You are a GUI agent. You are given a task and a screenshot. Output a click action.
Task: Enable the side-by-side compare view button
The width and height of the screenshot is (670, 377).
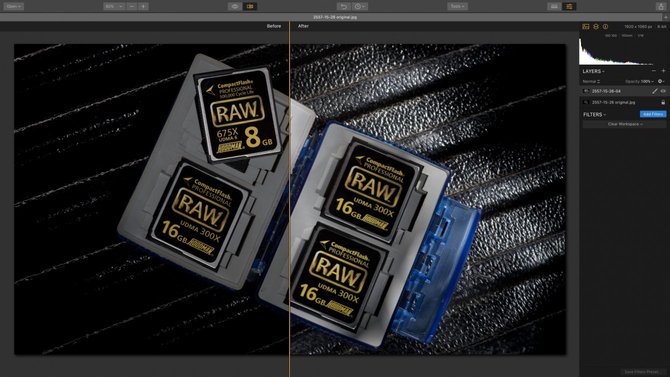click(250, 6)
